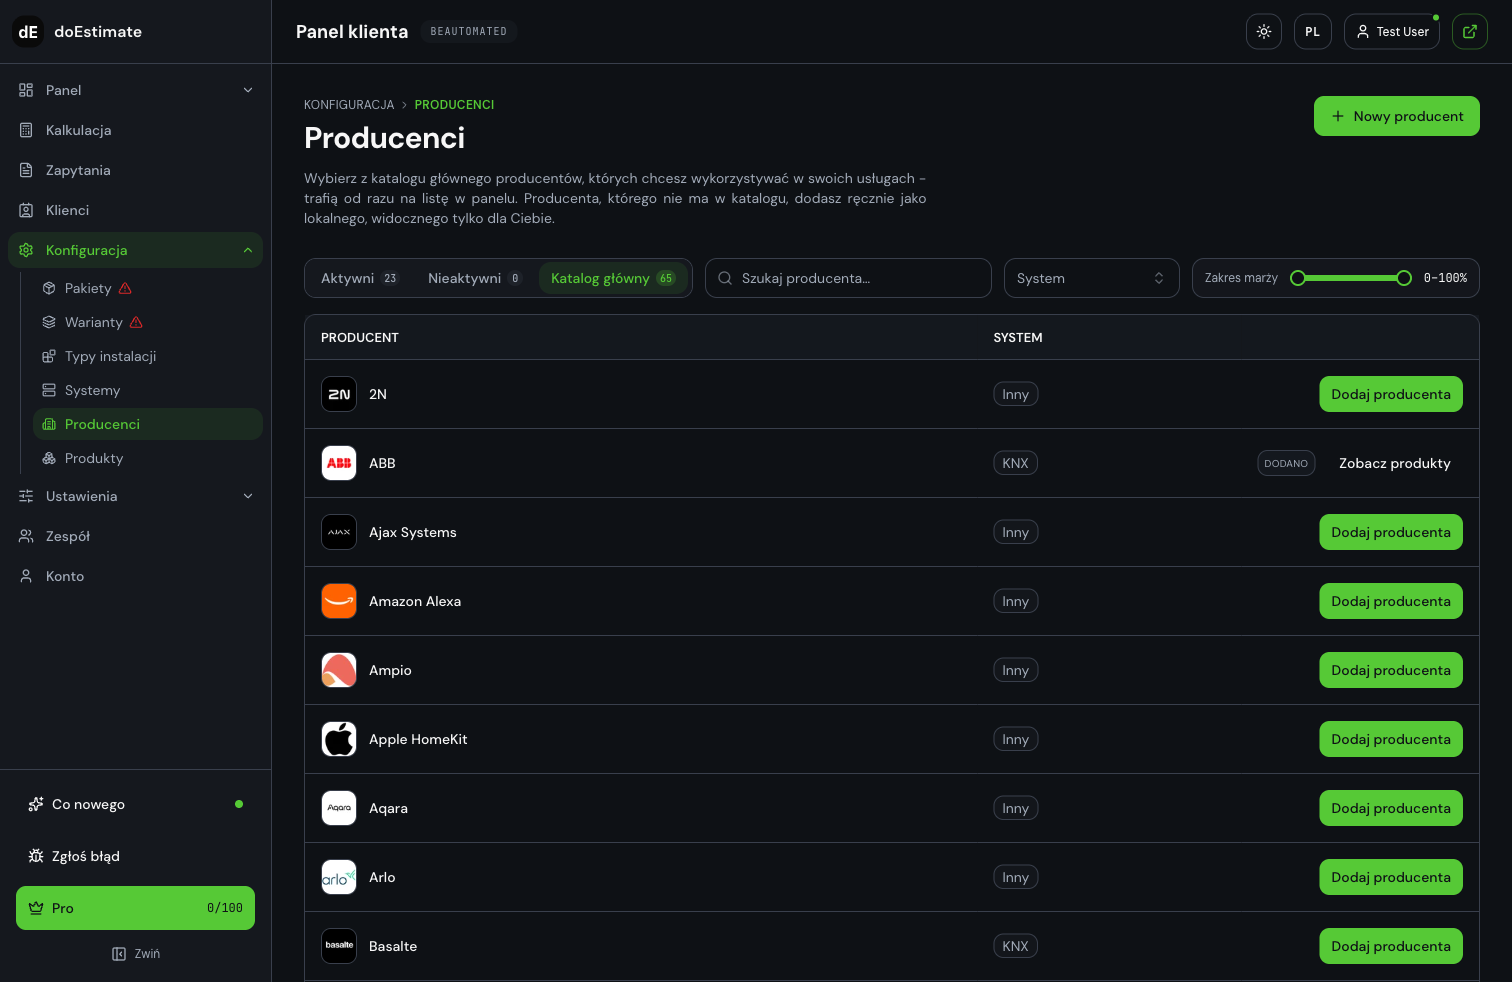Screen dimensions: 1512x982
Task: Expand the Panel menu chevron
Action: (x=248, y=90)
